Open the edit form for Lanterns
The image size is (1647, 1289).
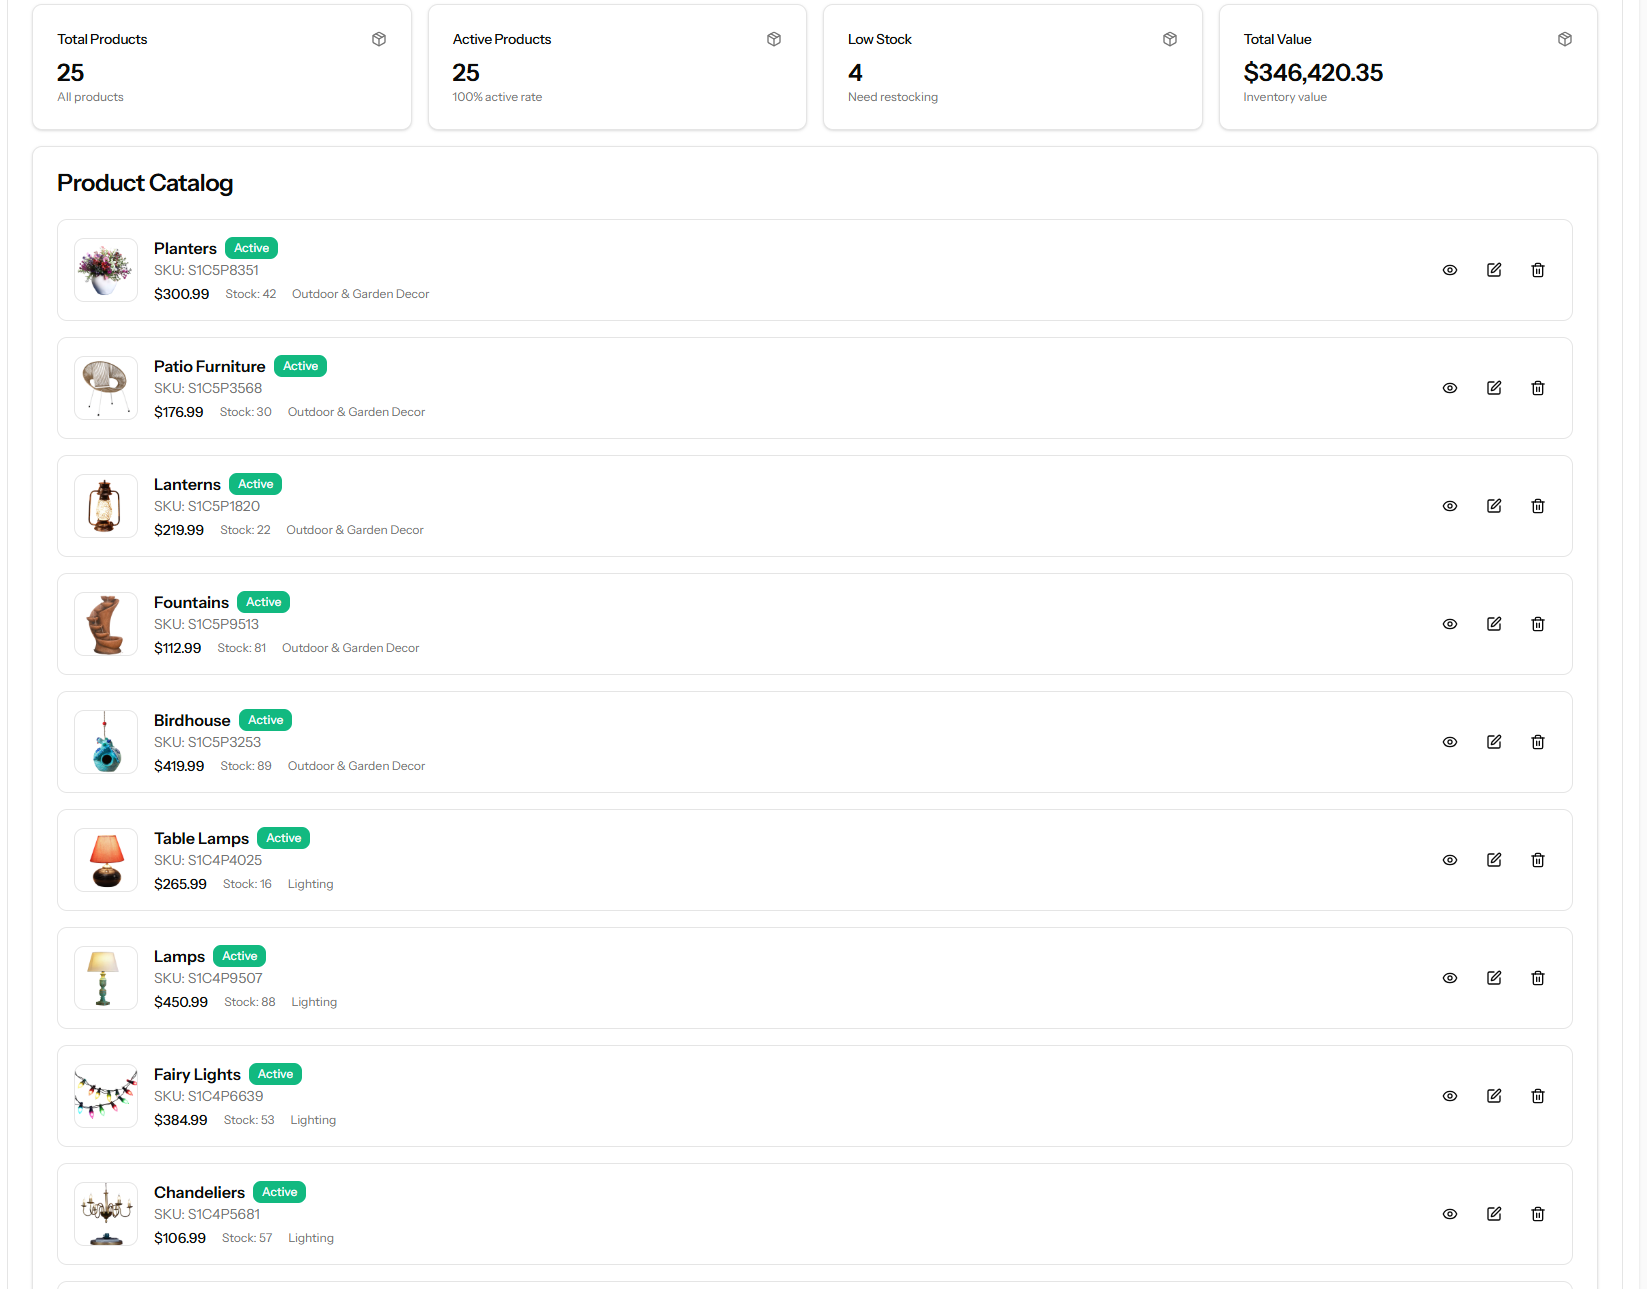click(1494, 506)
